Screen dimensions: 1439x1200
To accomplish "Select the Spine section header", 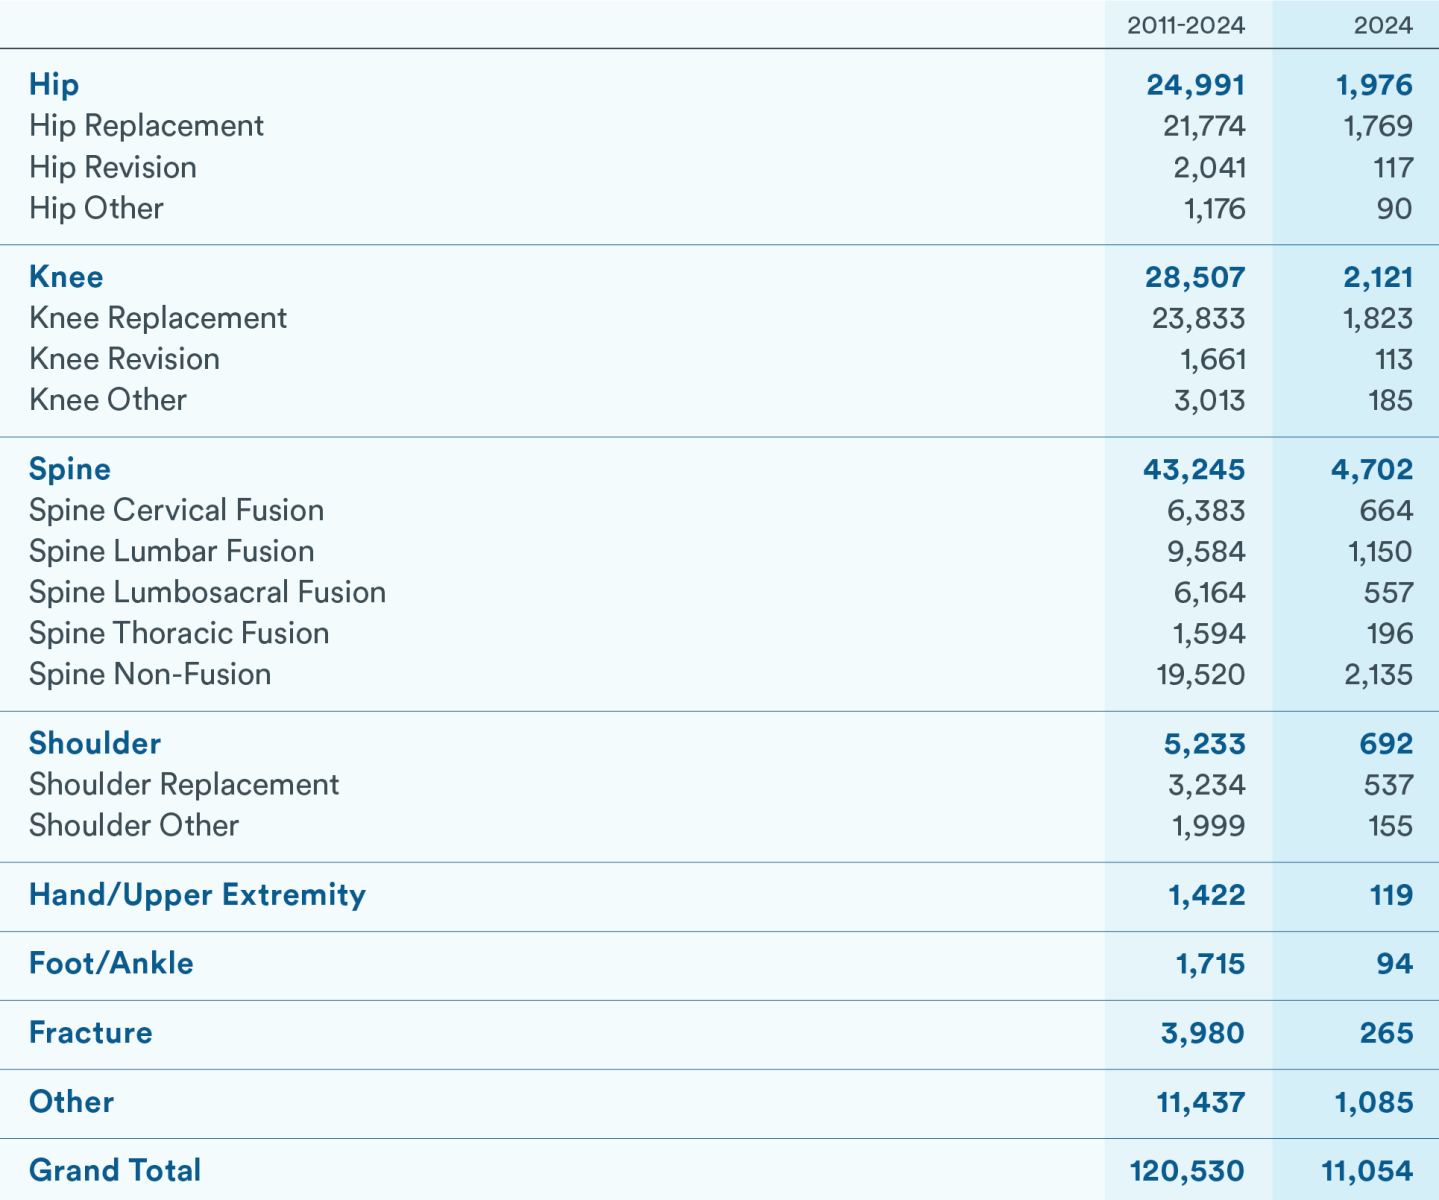I will tap(70, 468).
